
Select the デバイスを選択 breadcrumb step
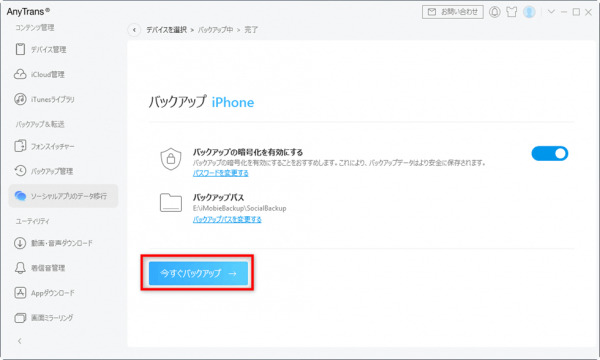[x=167, y=30]
